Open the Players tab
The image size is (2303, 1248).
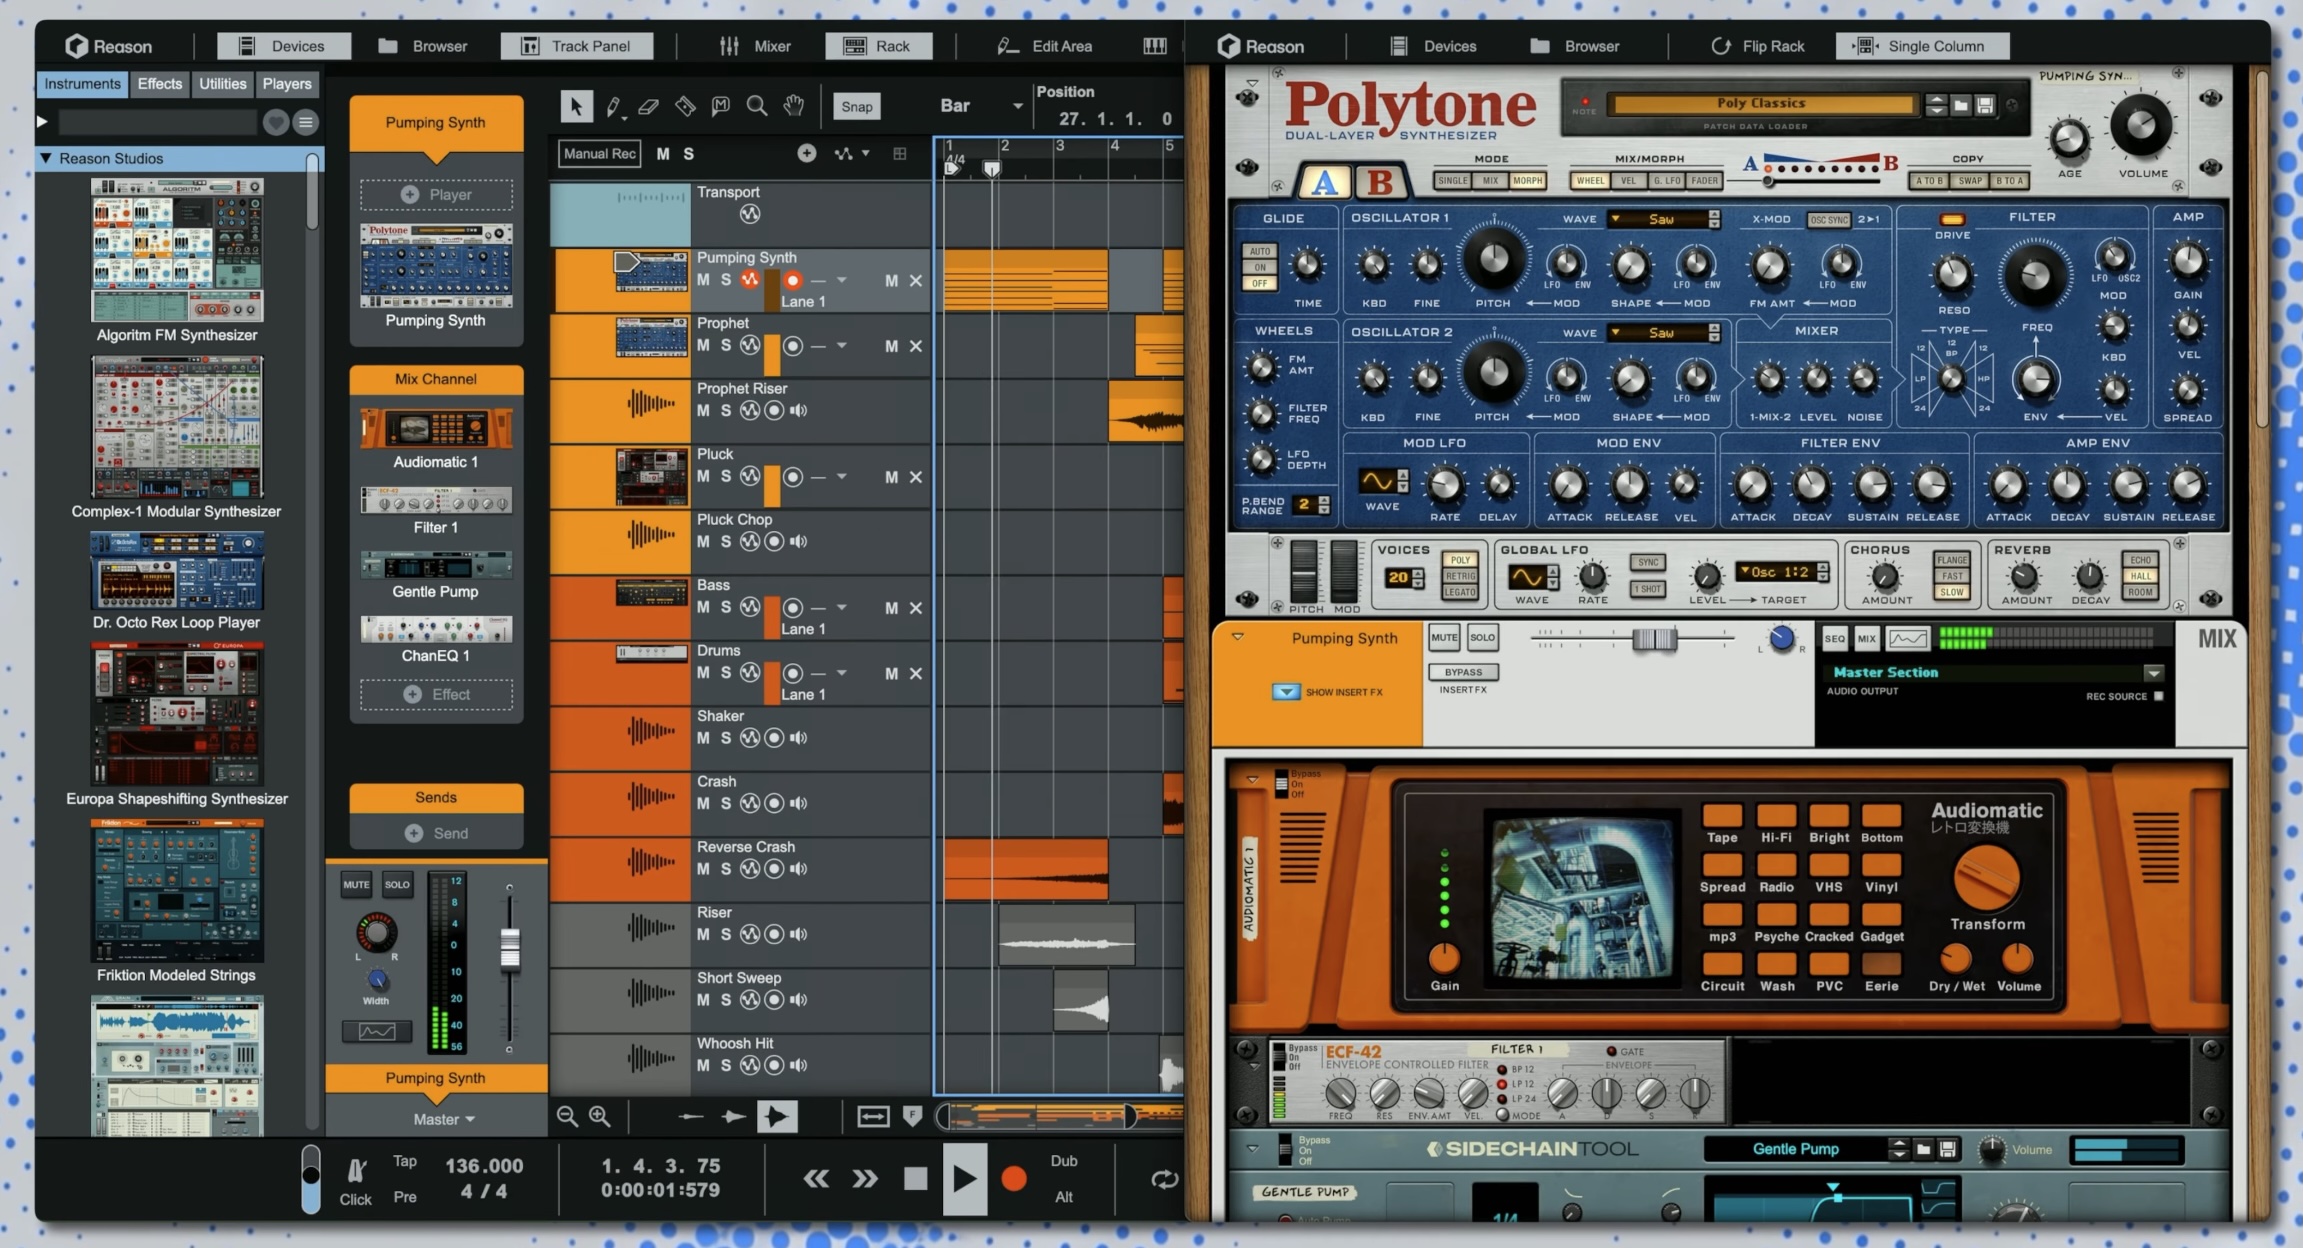pos(287,84)
